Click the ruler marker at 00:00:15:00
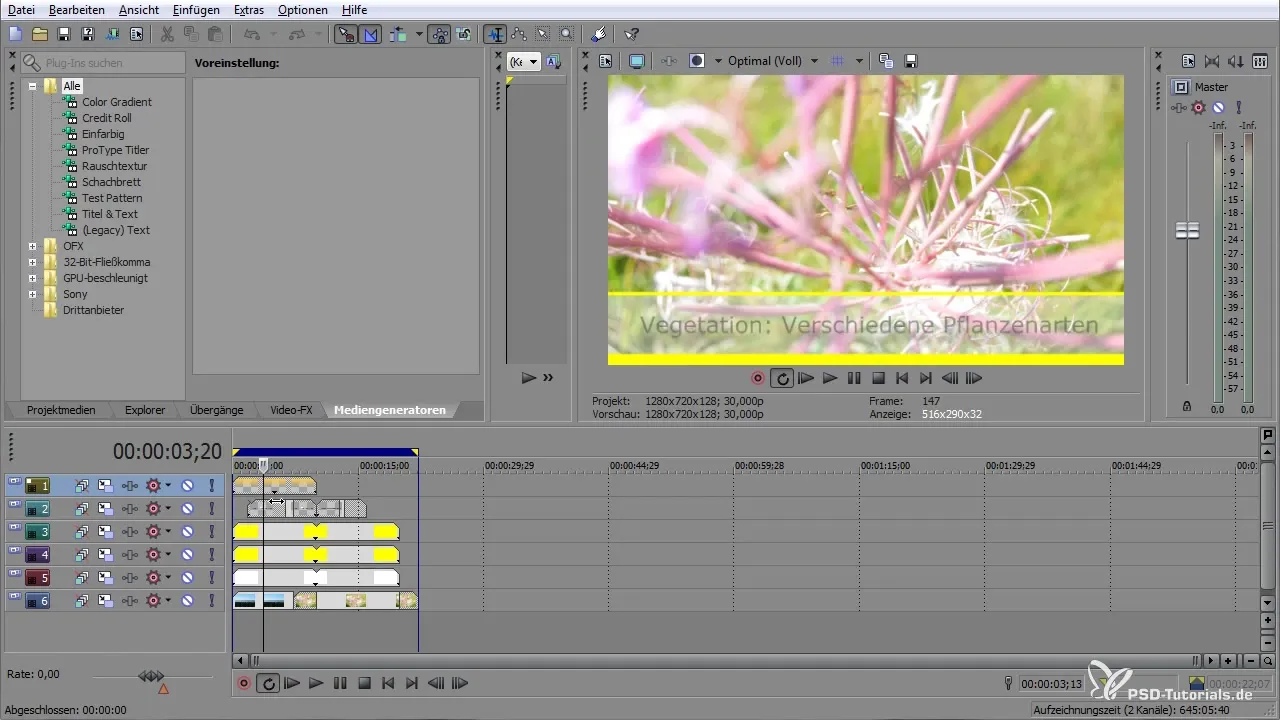Image resolution: width=1280 pixels, height=720 pixels. coord(384,465)
